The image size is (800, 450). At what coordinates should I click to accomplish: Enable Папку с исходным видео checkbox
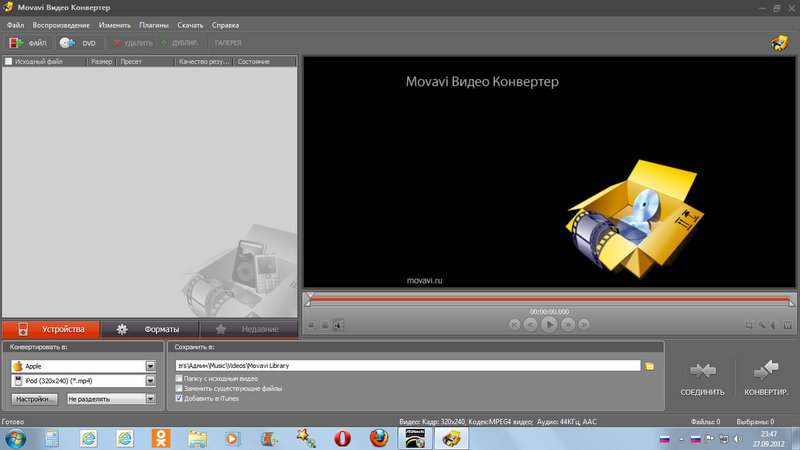[179, 378]
